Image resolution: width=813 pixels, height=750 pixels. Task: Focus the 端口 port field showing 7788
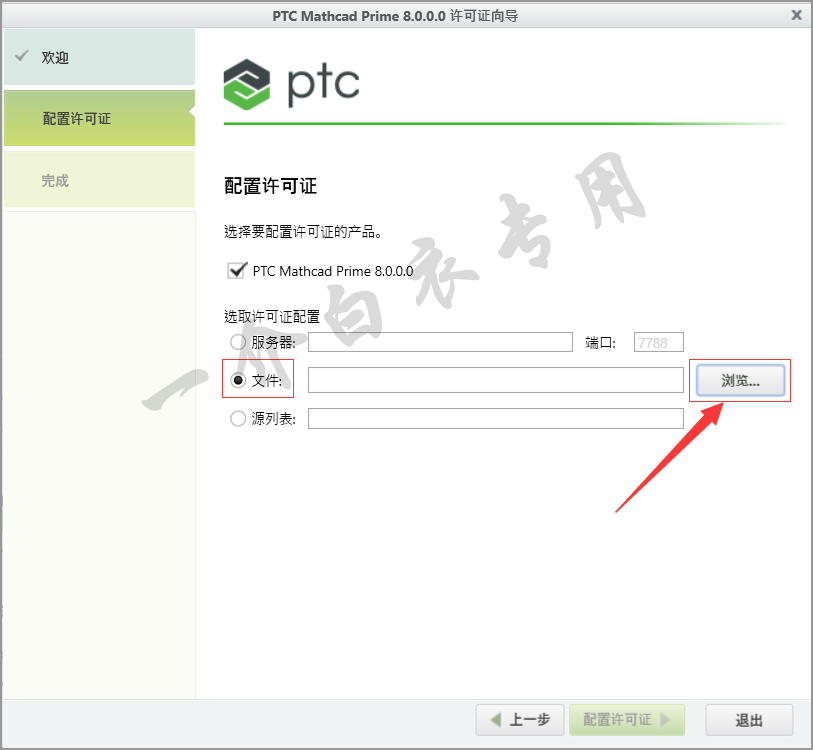(x=658, y=342)
